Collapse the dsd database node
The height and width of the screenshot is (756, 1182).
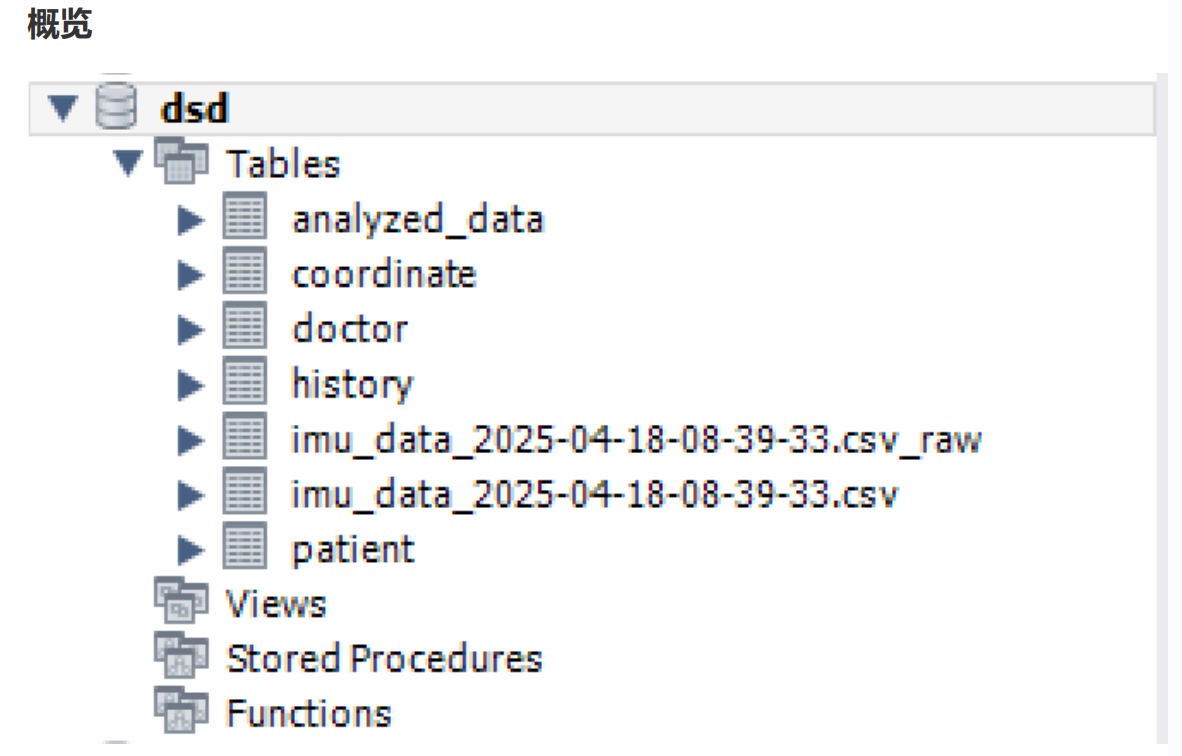[63, 107]
